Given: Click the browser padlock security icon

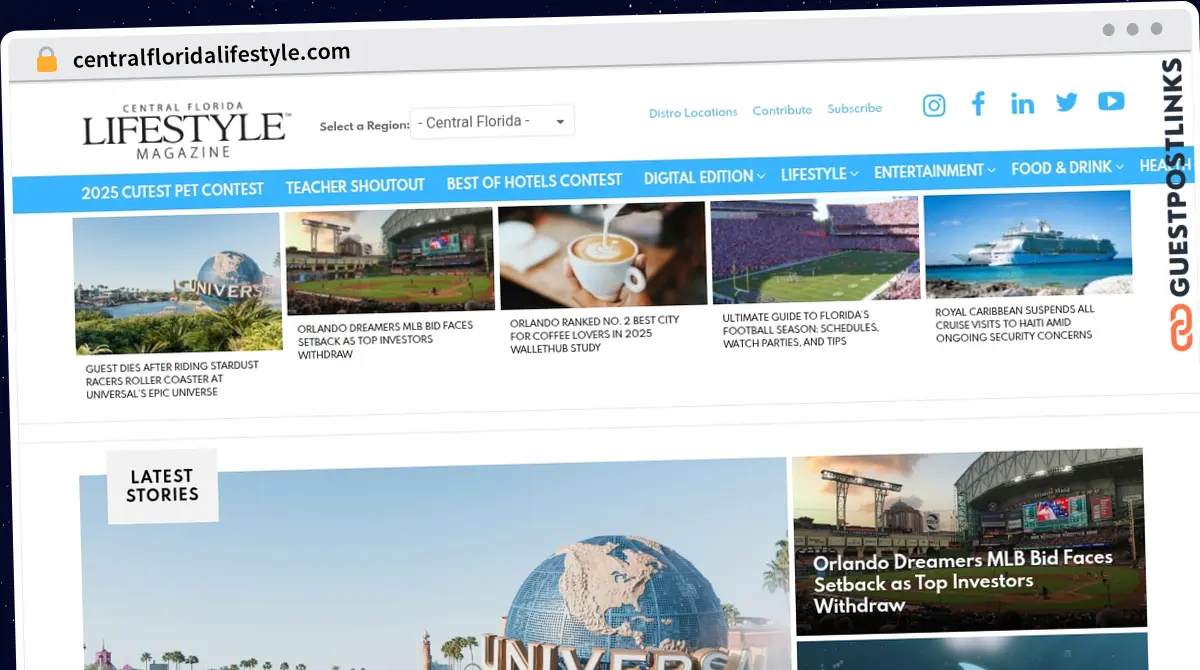Looking at the screenshot, I should tap(47, 60).
